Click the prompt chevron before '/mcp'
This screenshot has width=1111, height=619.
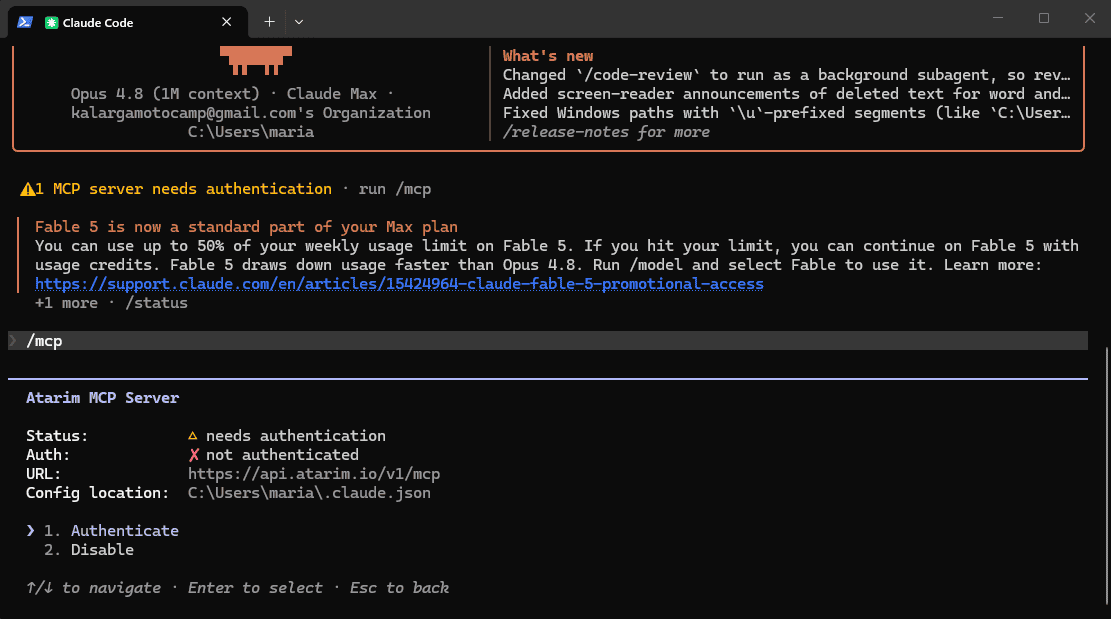13,341
